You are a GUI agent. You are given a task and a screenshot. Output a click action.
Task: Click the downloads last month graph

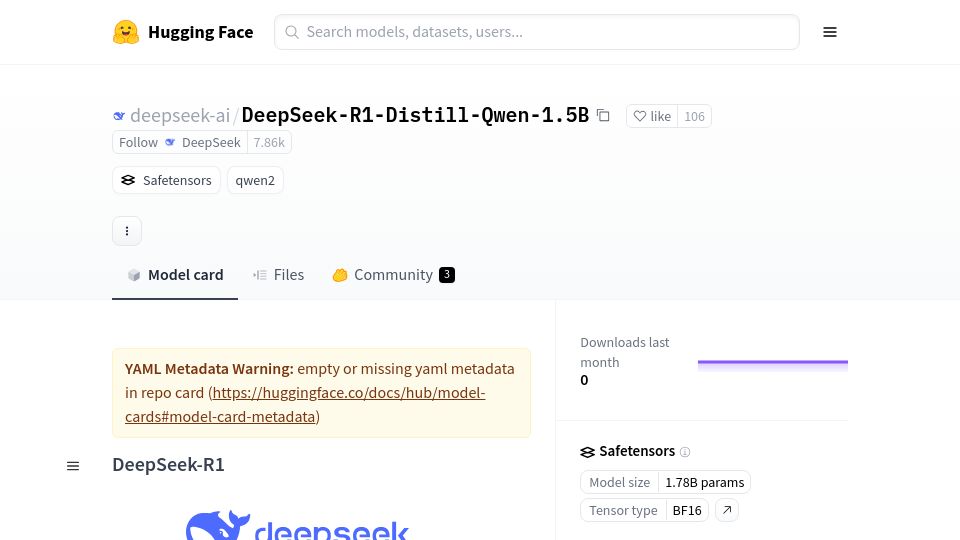coord(773,366)
